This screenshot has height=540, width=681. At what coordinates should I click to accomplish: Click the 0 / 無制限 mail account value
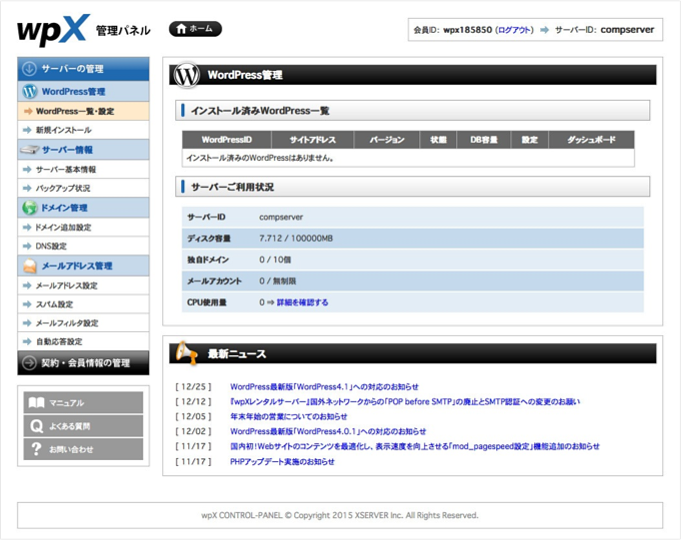(277, 281)
